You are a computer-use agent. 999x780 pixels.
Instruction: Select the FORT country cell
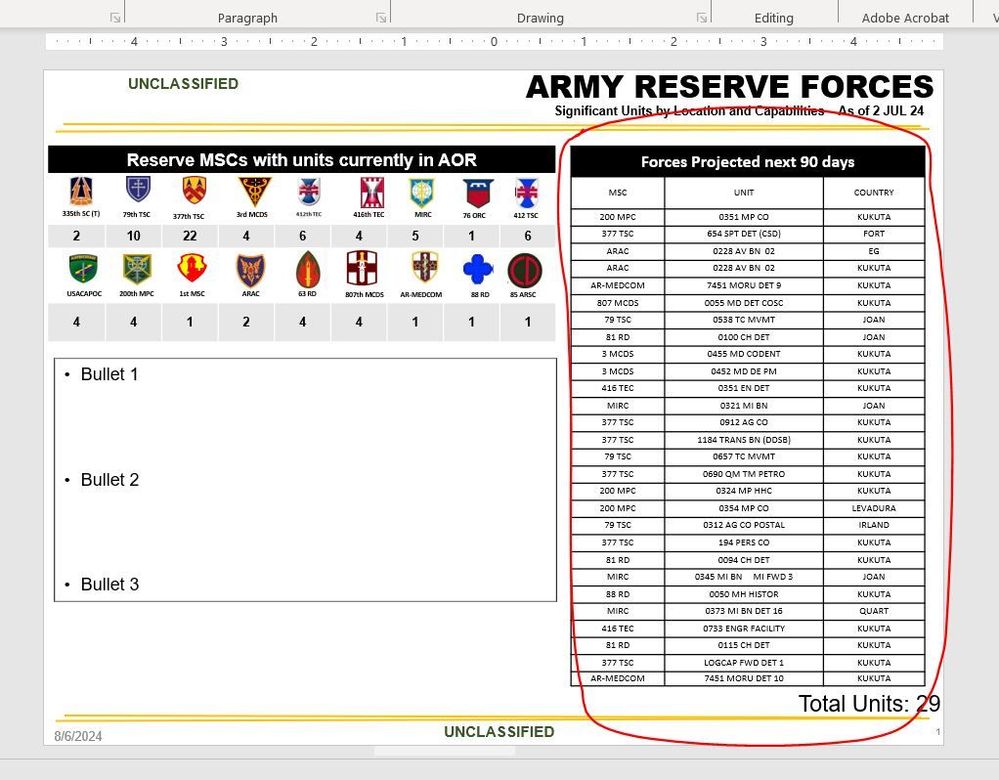point(873,234)
